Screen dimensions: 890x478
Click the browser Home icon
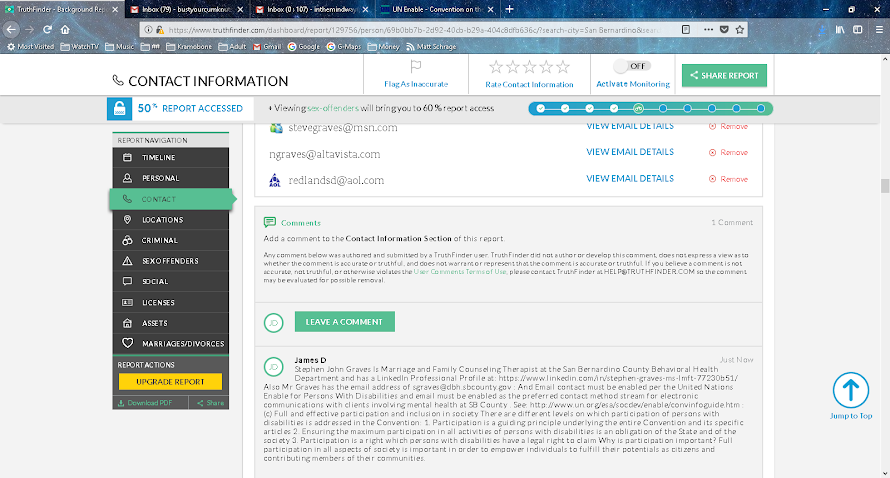pyautogui.click(x=65, y=30)
